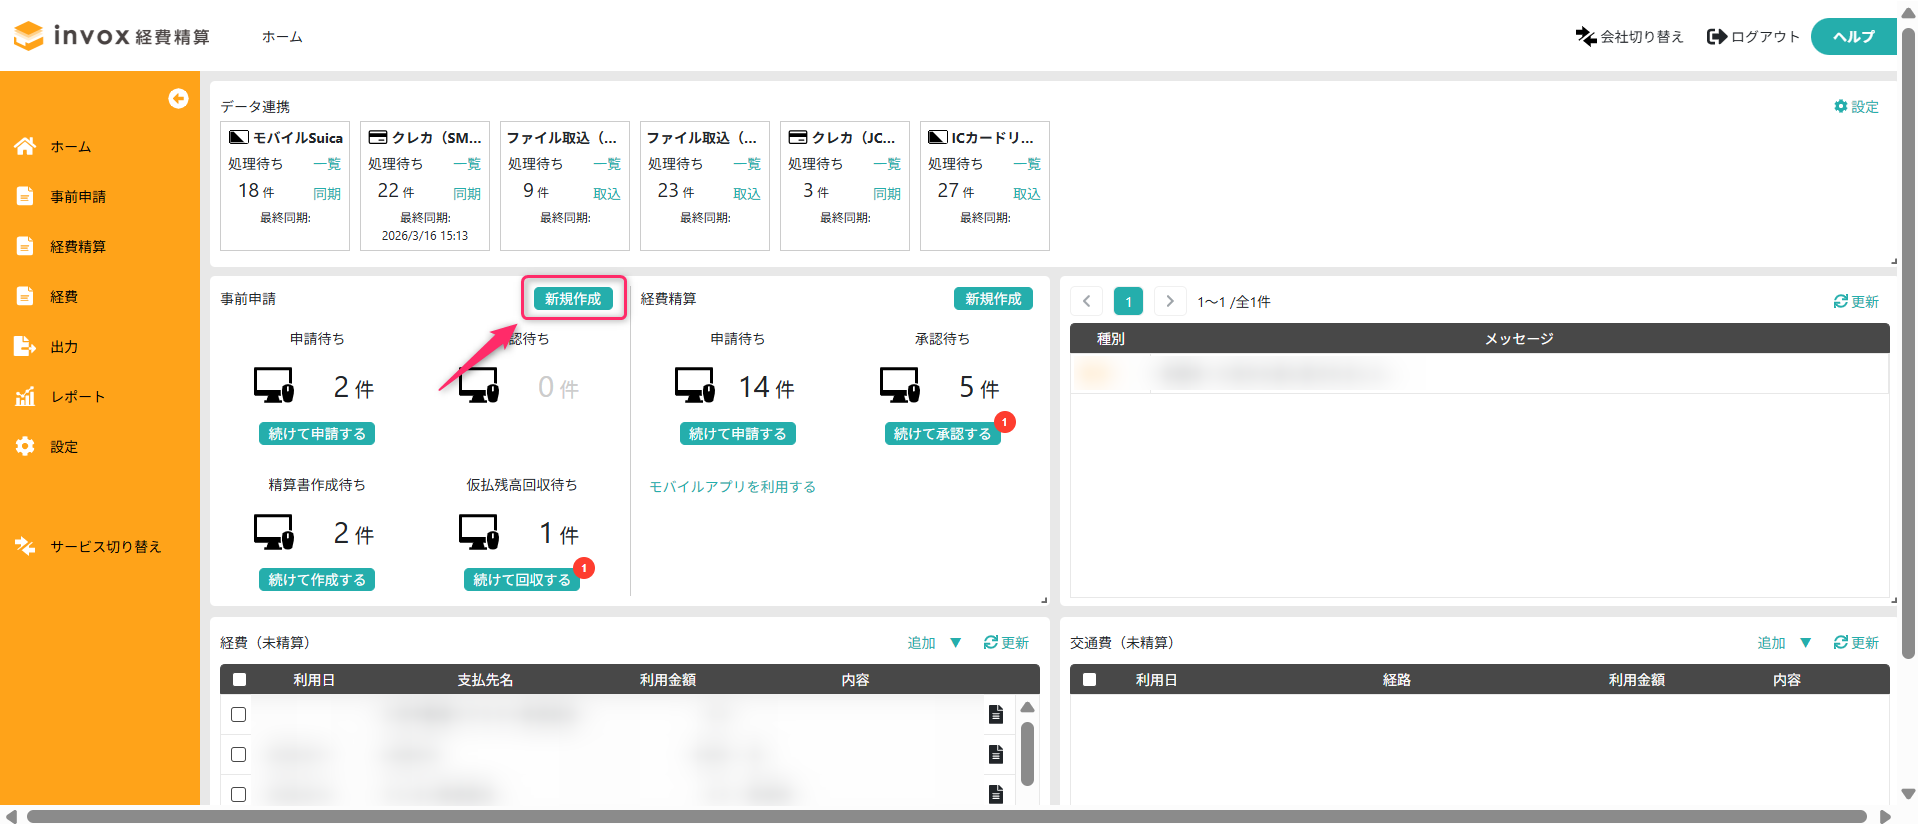1918x824 pixels.
Task: Go to next page with right chevron
Action: 1169,301
